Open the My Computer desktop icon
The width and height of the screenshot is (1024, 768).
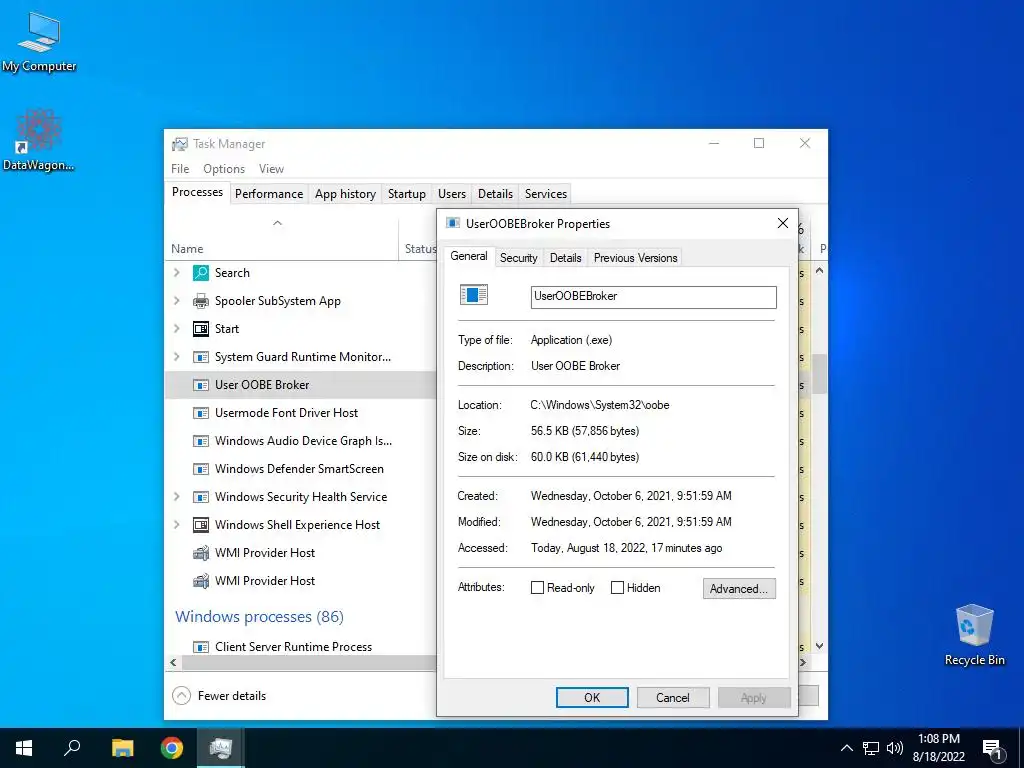click(39, 41)
